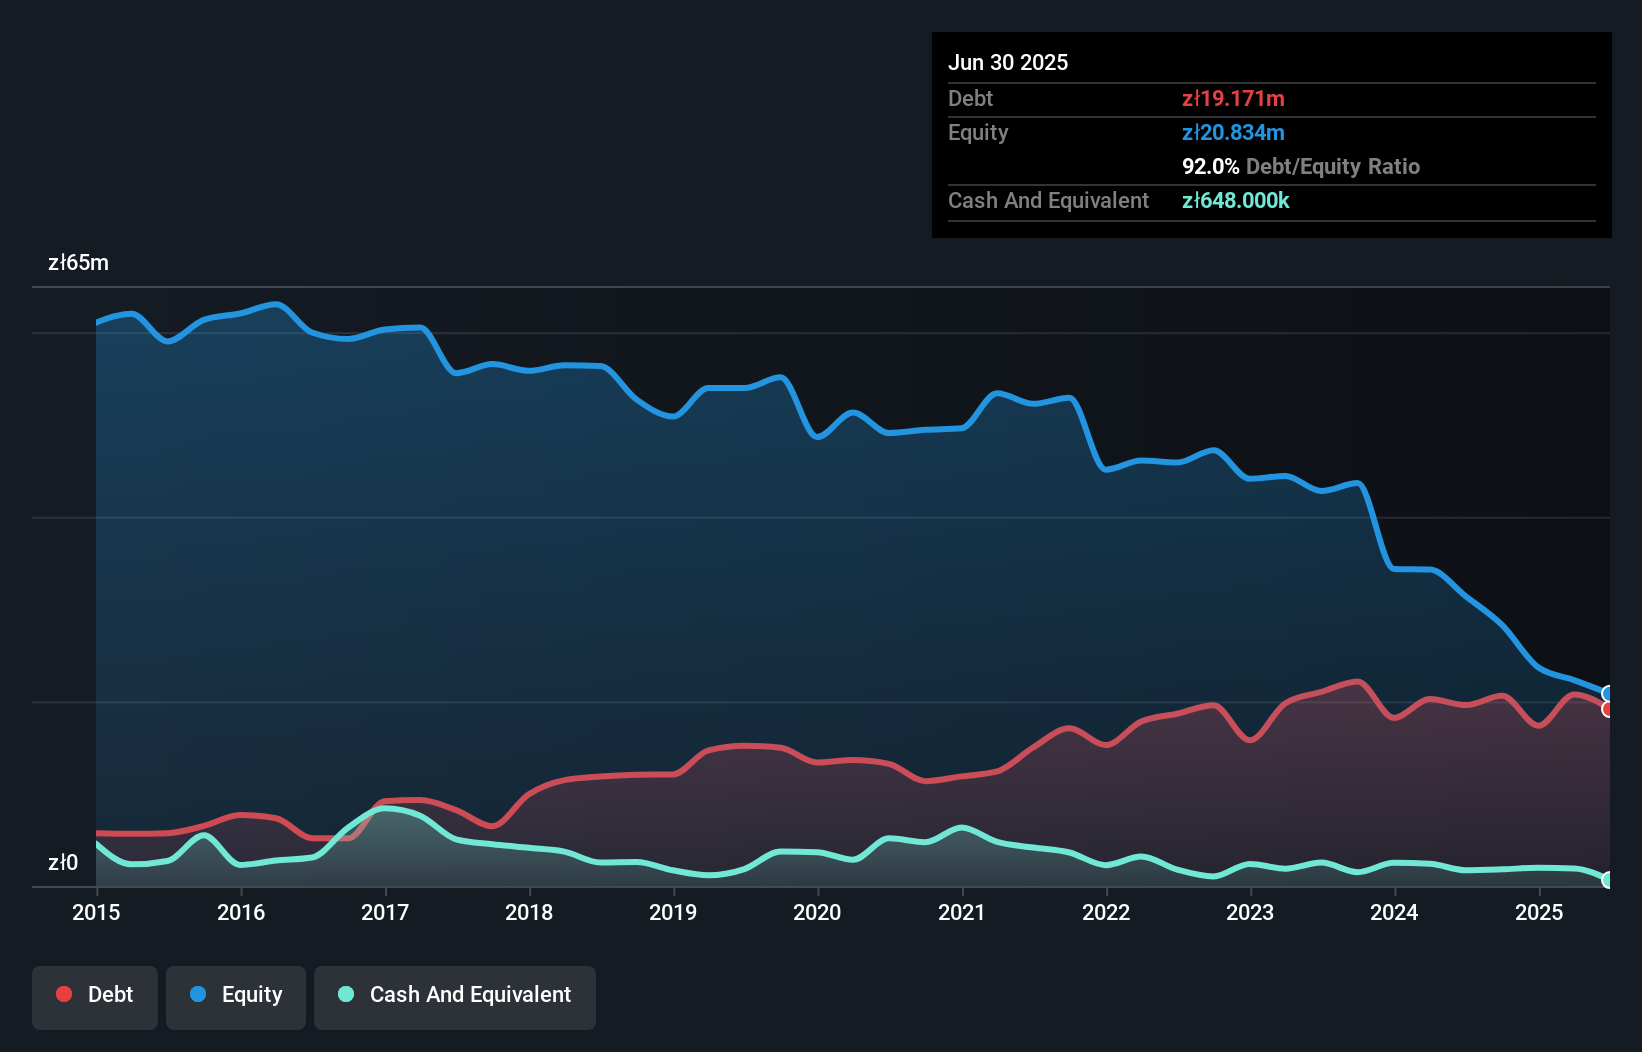Expand the Jun 30 2025 tooltip header
The width and height of the screenshot is (1642, 1052).
(1008, 62)
